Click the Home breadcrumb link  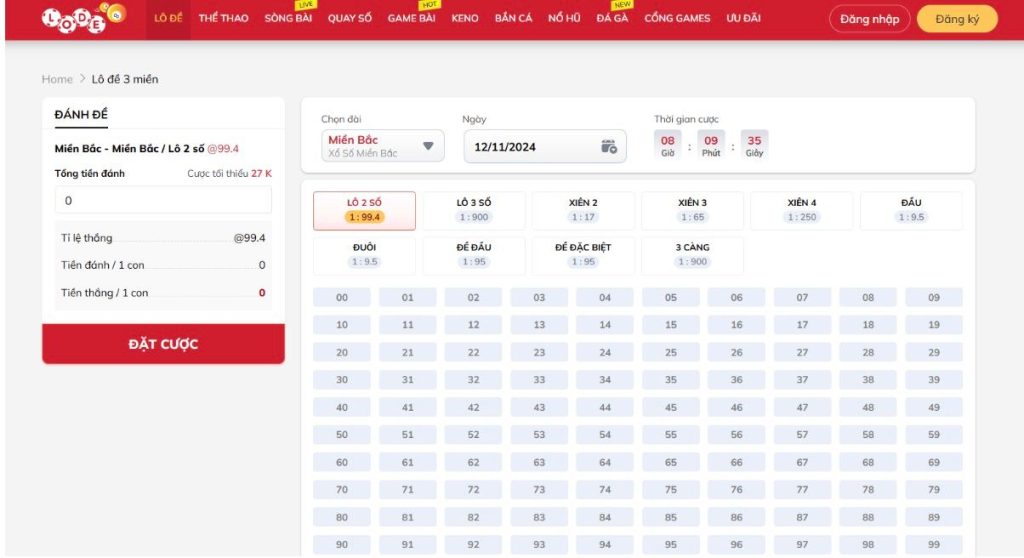coord(57,79)
